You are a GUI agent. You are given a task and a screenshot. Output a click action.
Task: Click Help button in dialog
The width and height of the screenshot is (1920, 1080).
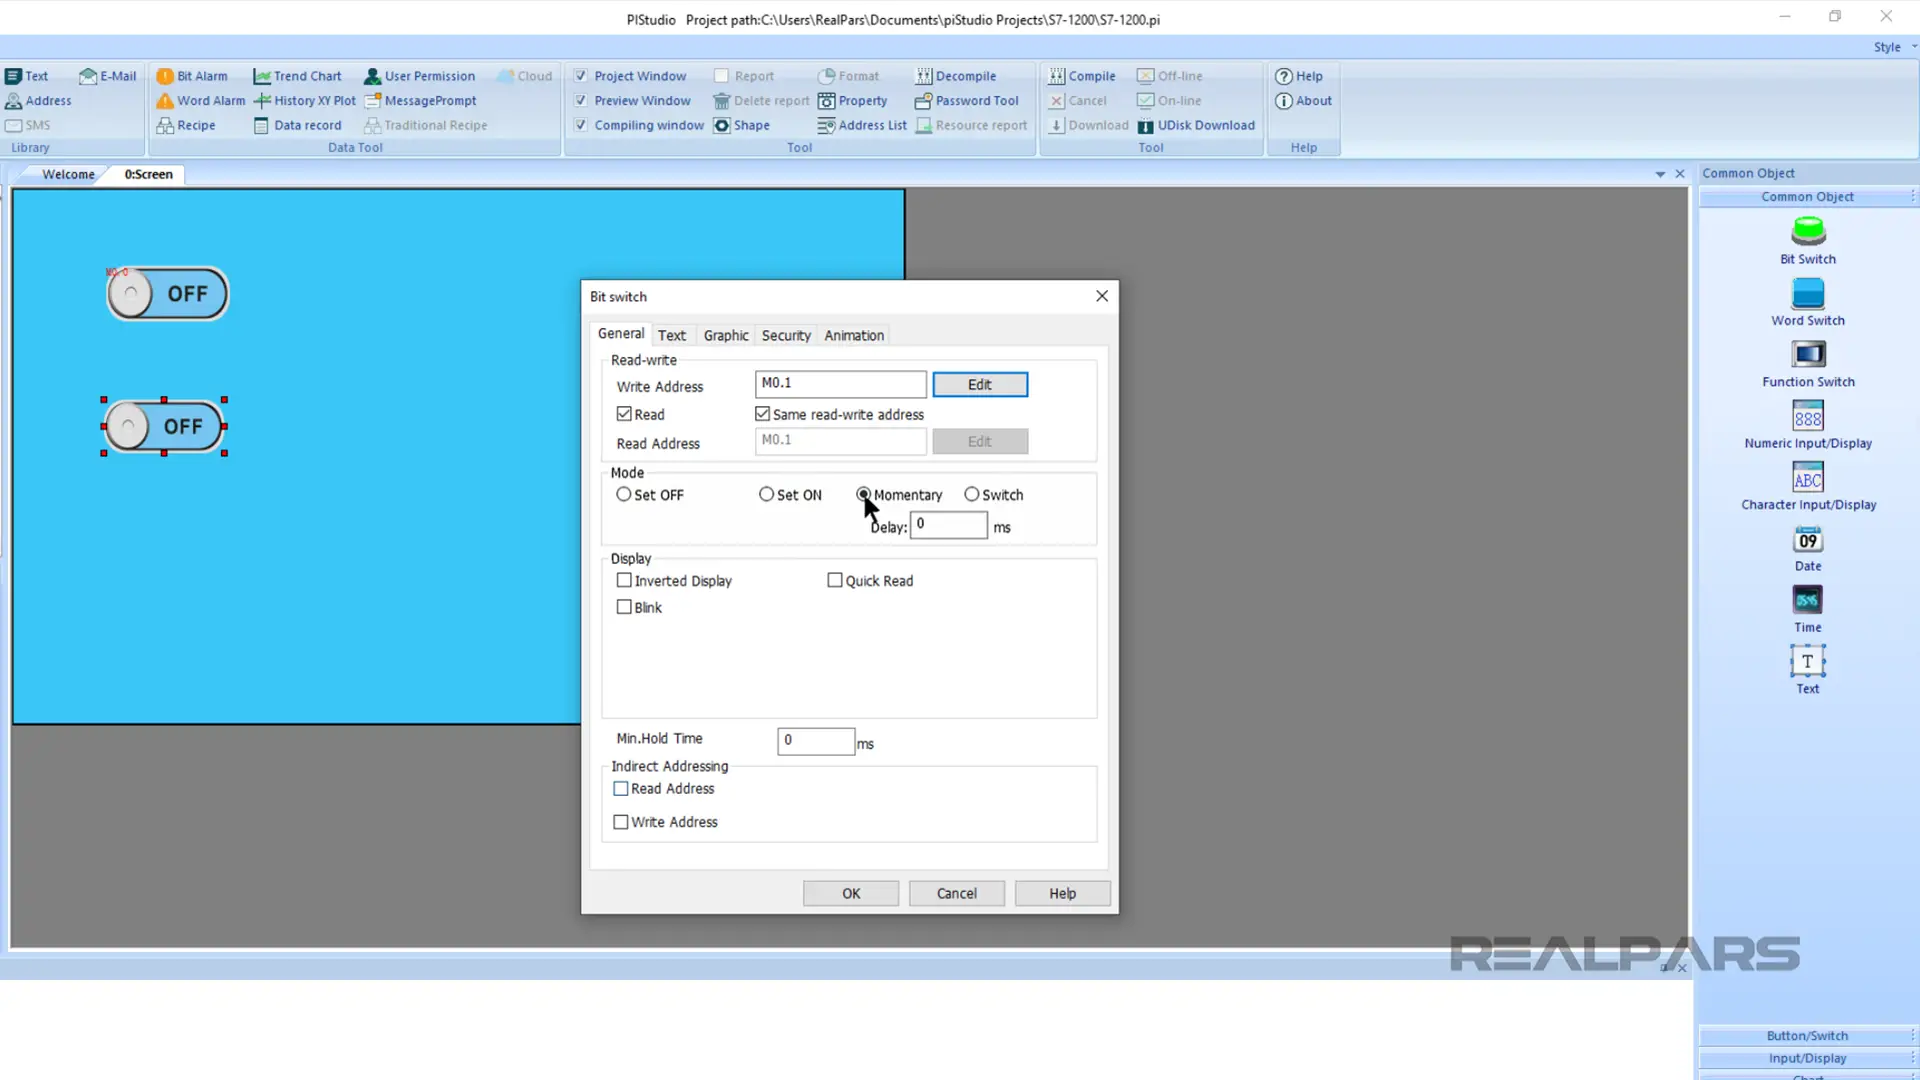(x=1063, y=893)
